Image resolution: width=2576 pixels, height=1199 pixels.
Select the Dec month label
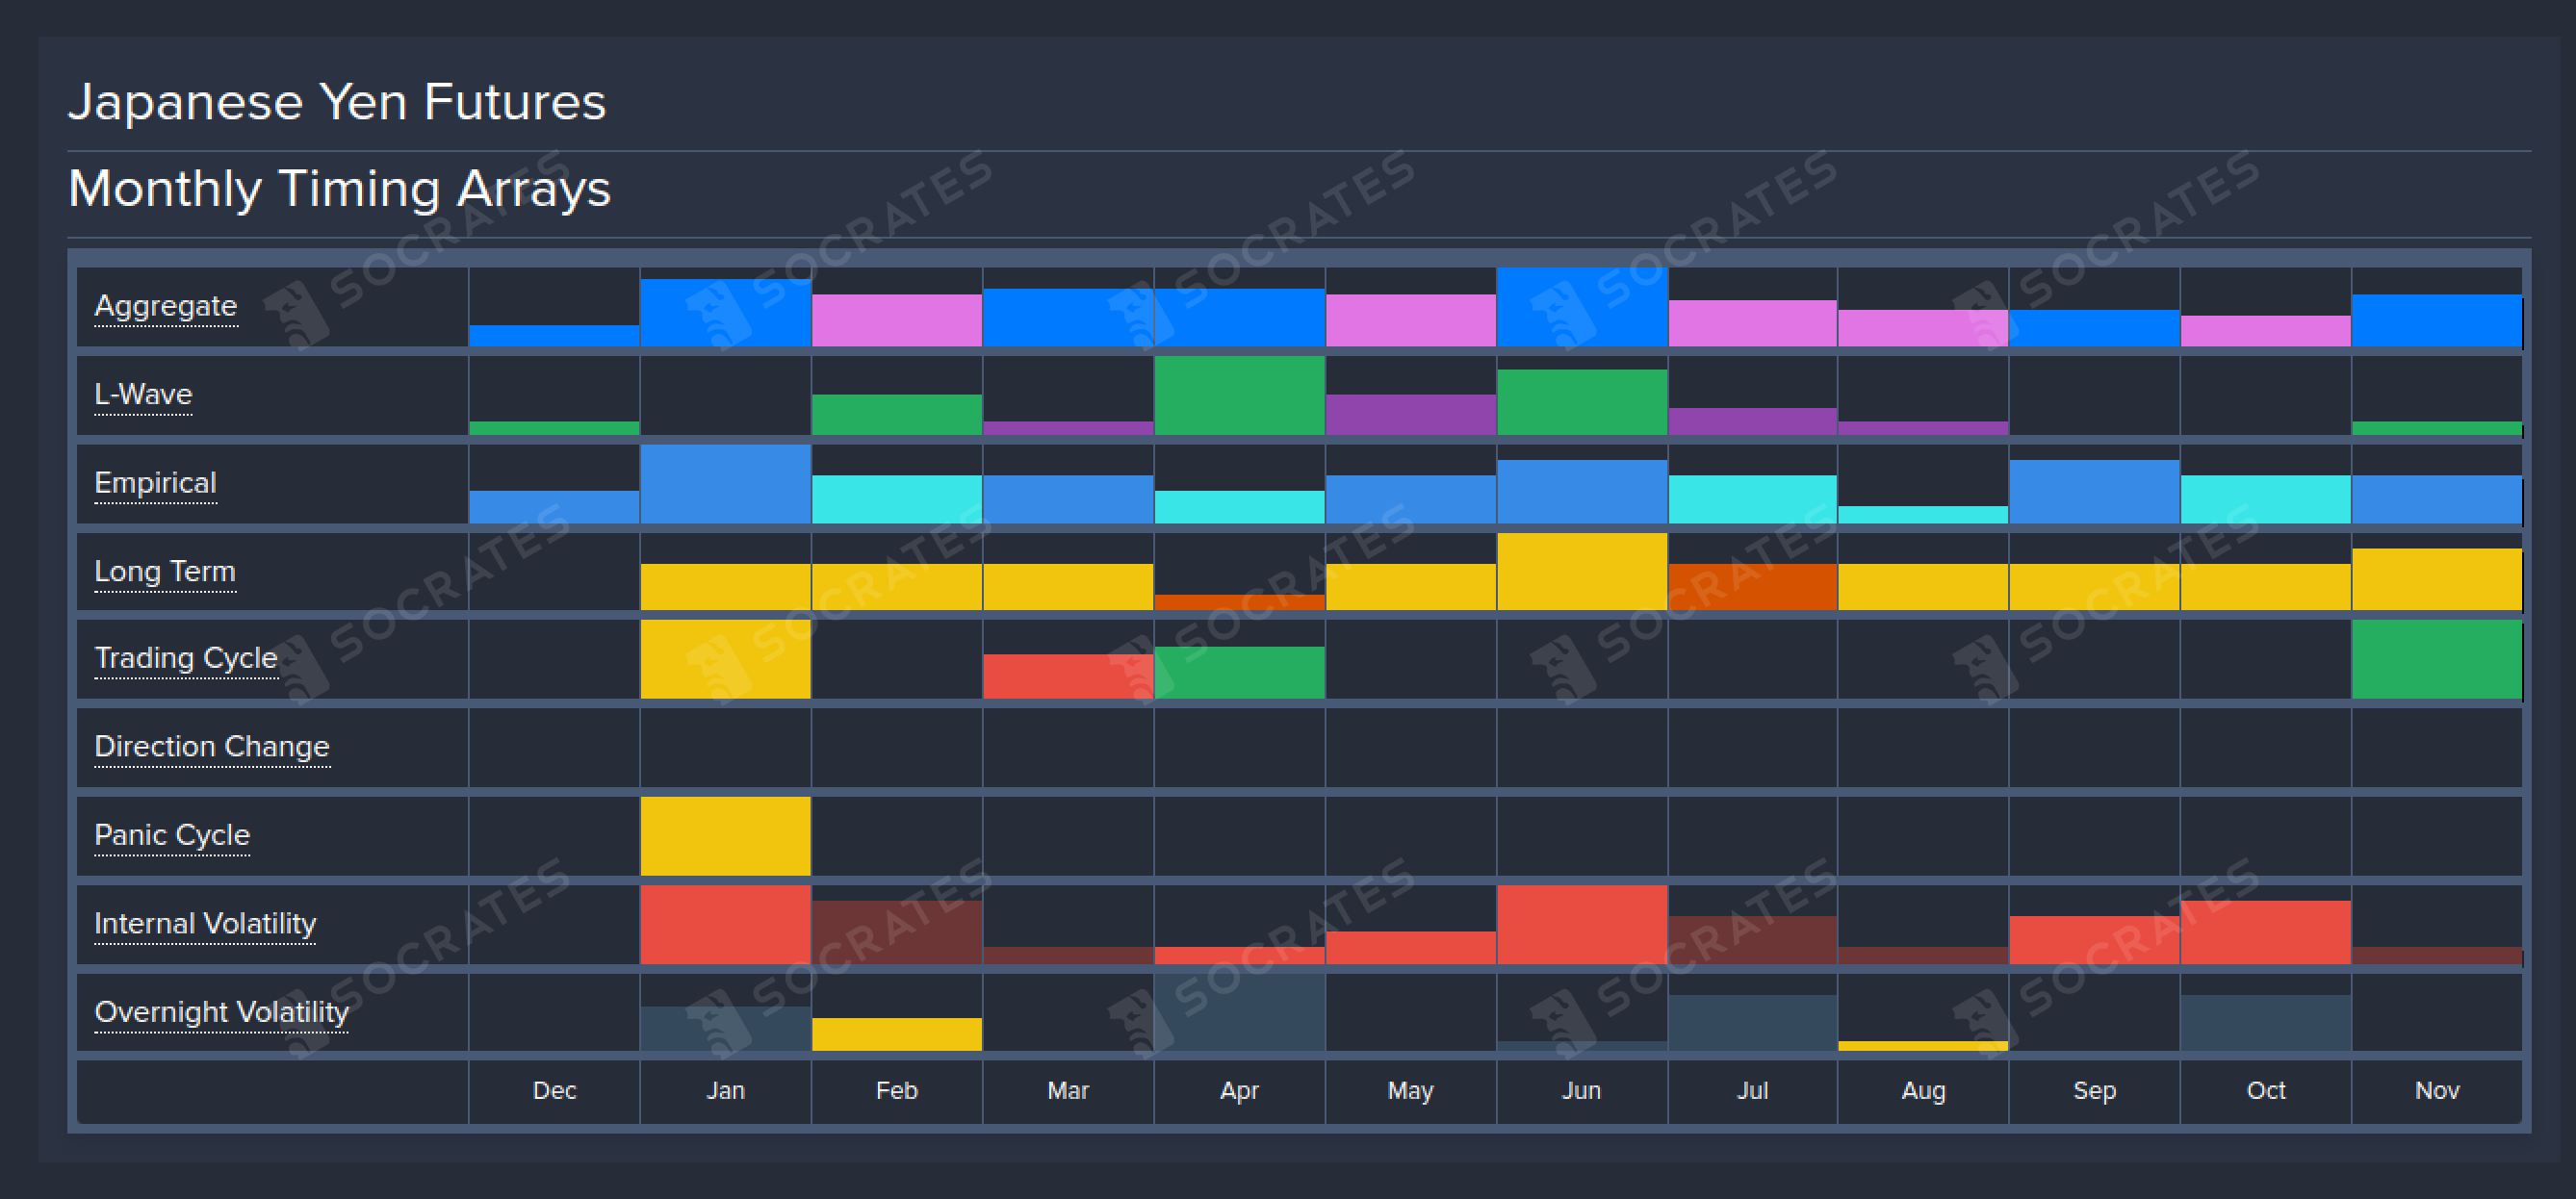tap(554, 1090)
